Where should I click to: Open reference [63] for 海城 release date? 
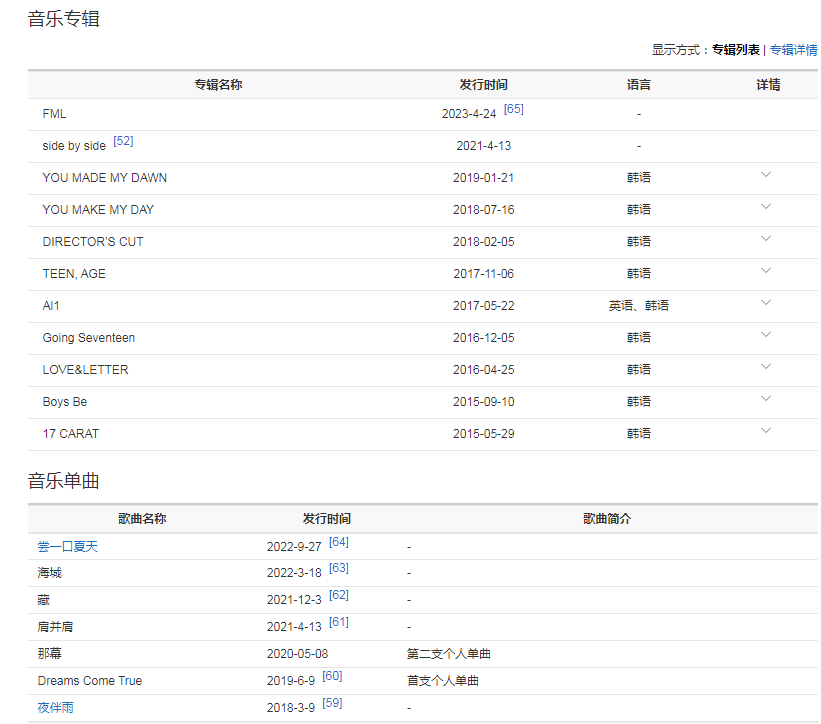click(339, 568)
